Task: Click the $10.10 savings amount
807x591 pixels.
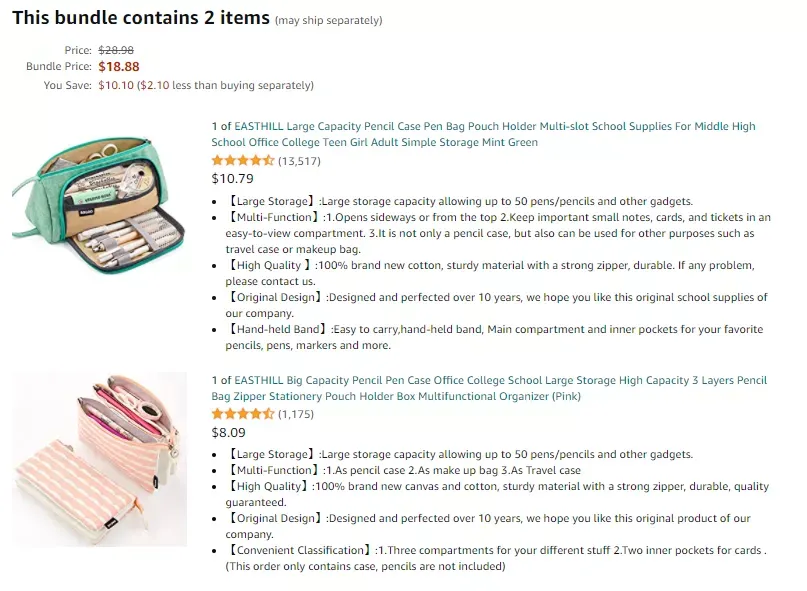Action: tap(116, 85)
